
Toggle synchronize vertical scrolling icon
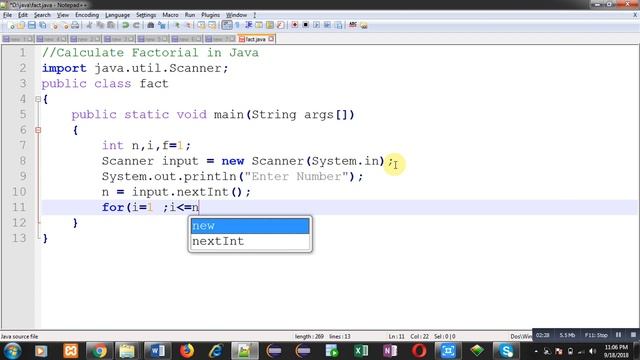[x=202, y=25]
